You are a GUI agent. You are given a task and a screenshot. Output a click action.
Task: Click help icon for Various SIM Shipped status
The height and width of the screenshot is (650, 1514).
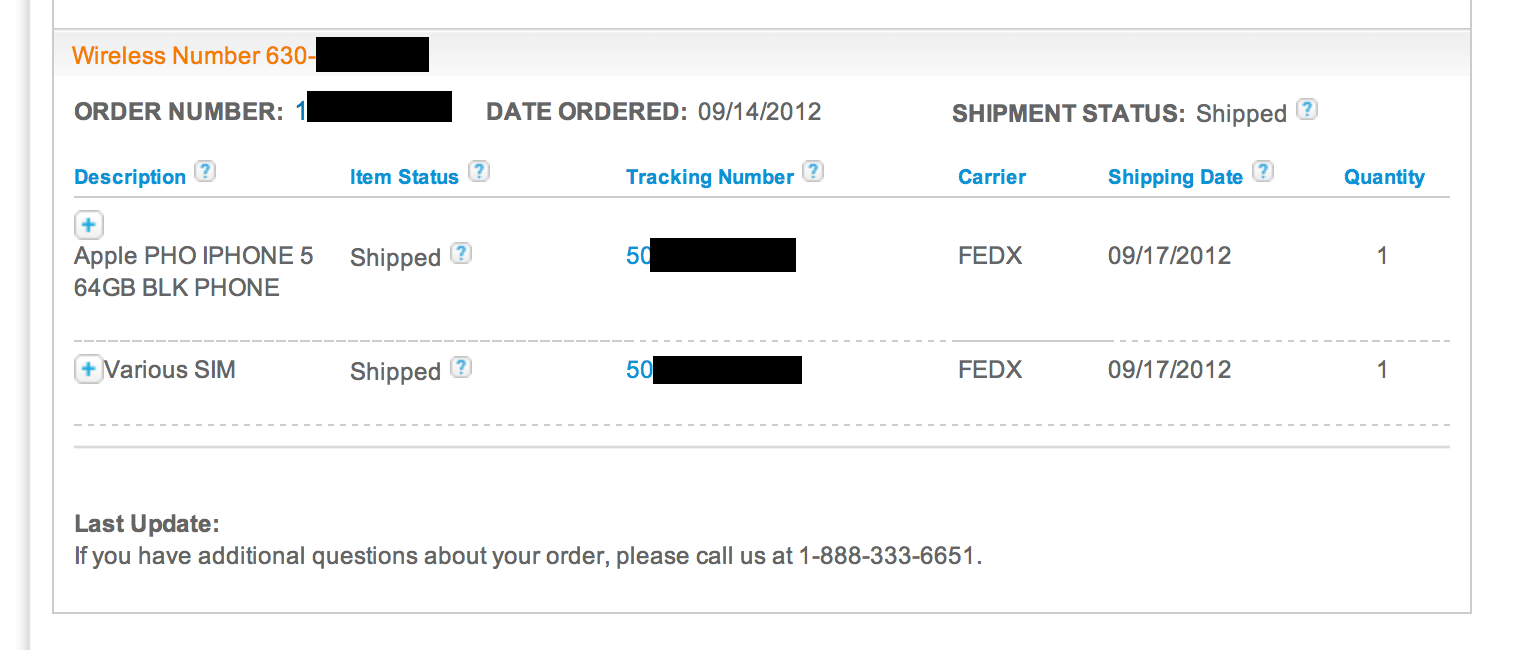(460, 367)
